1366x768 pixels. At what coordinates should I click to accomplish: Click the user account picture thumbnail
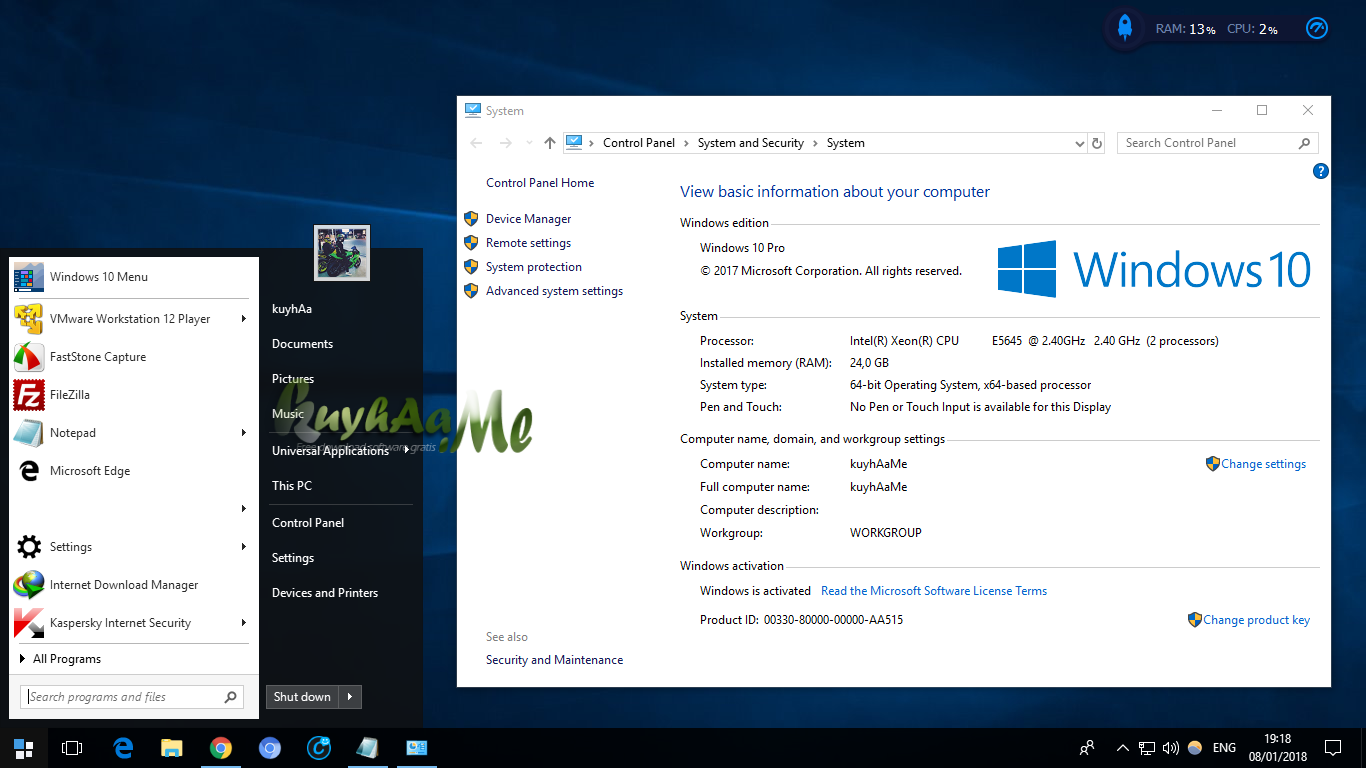[342, 253]
